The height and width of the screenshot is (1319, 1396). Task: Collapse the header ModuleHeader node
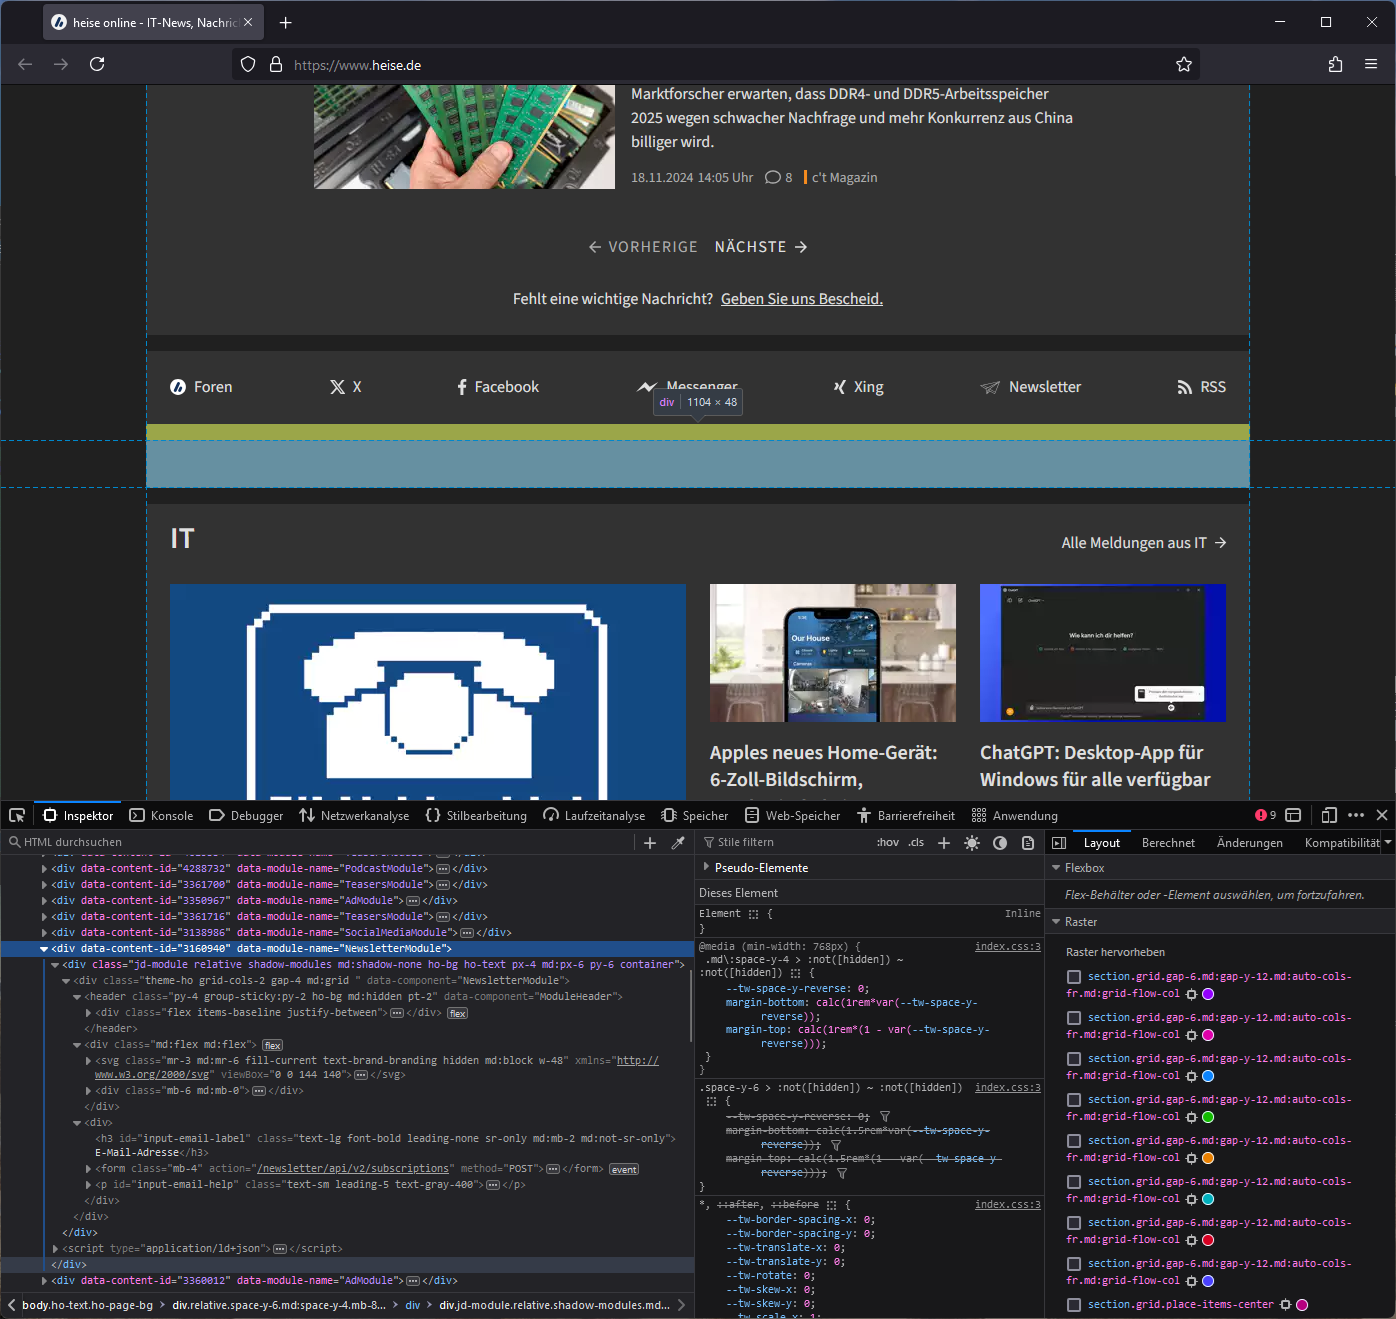coord(77,997)
